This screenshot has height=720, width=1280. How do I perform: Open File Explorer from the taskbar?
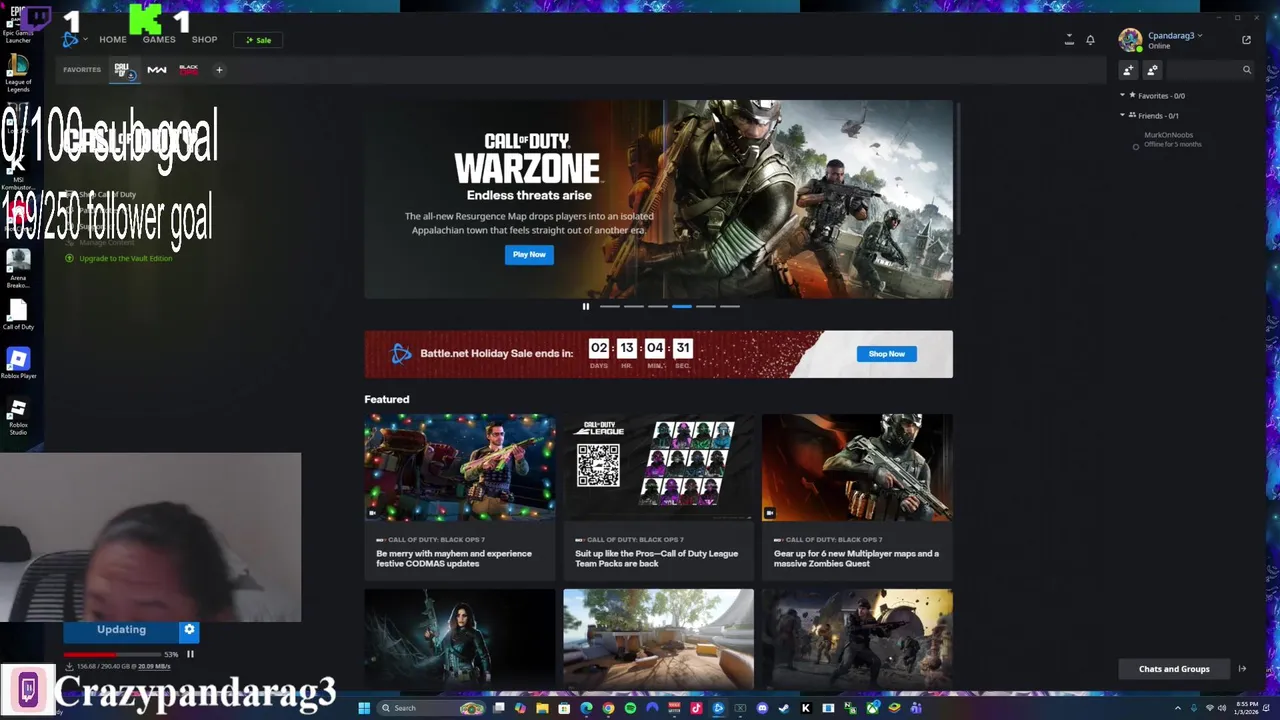click(542, 708)
